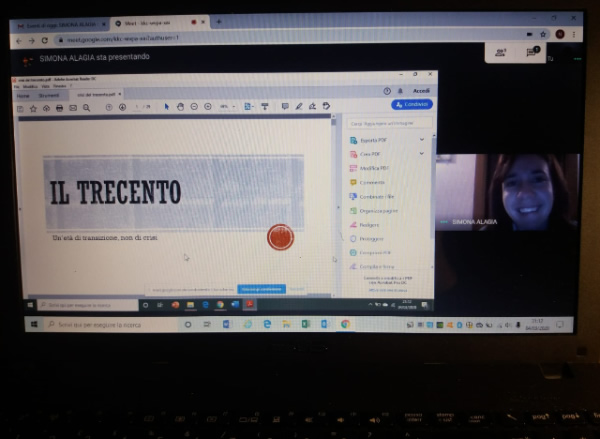This screenshot has height=439, width=600.
Task: Click the Chrome profile avatar
Action: (560, 34)
